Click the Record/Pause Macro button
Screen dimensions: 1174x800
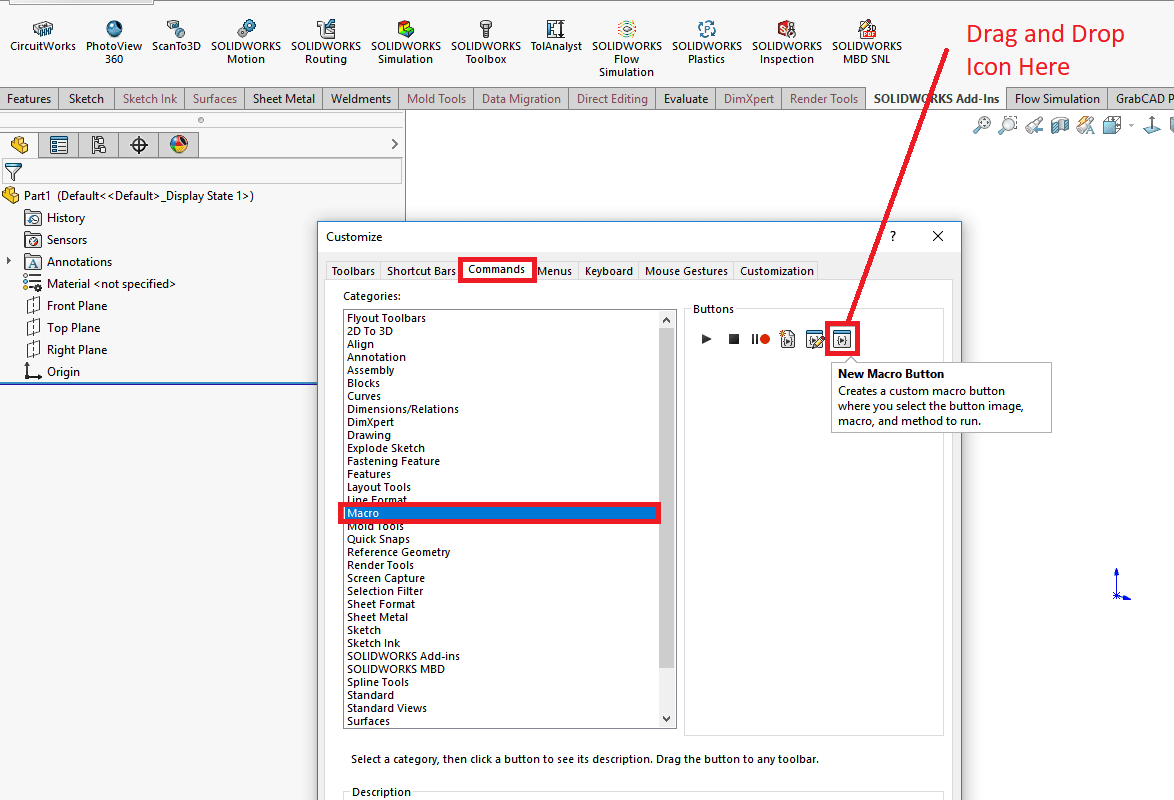point(760,339)
